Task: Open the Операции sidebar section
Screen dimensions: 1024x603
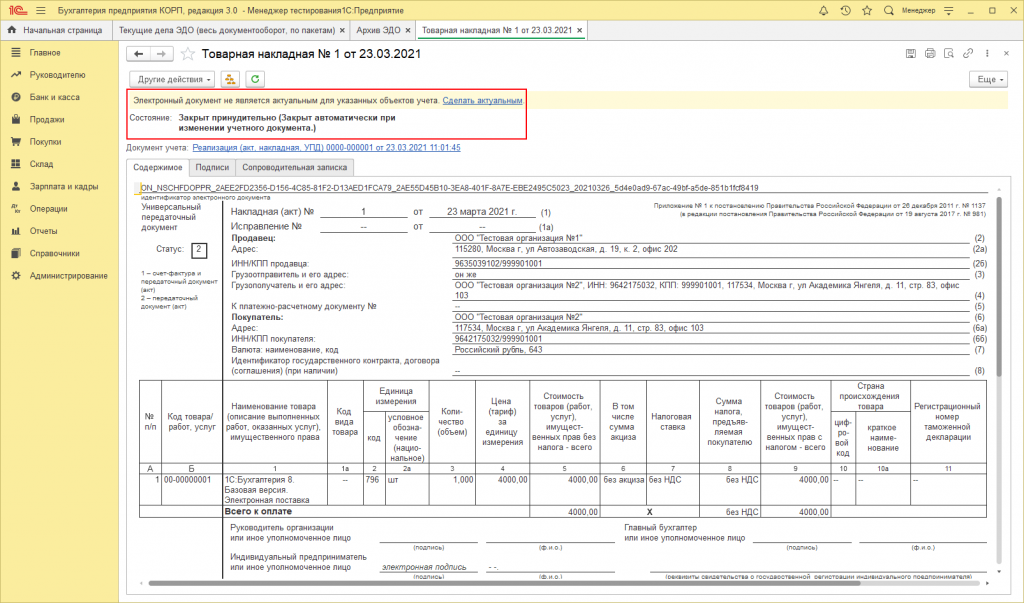Action: [x=48, y=208]
